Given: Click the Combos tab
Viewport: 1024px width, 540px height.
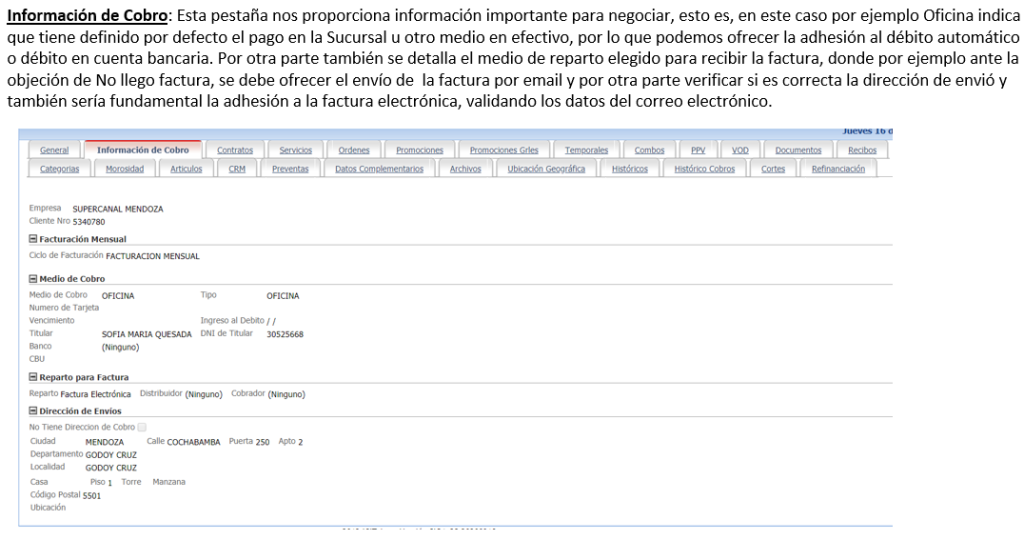Looking at the screenshot, I should point(649,150).
